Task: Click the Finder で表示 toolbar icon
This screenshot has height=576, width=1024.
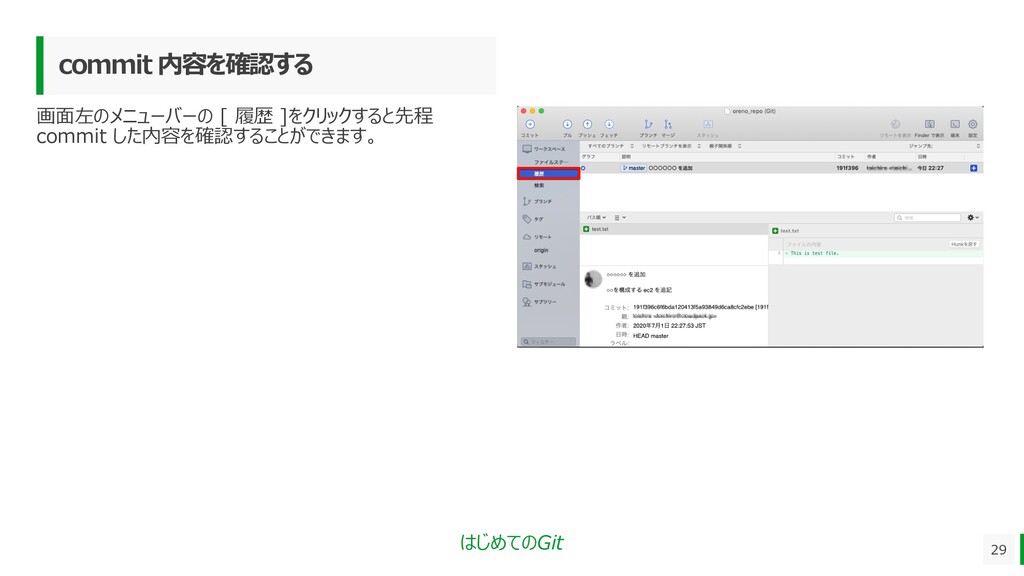Action: click(929, 125)
